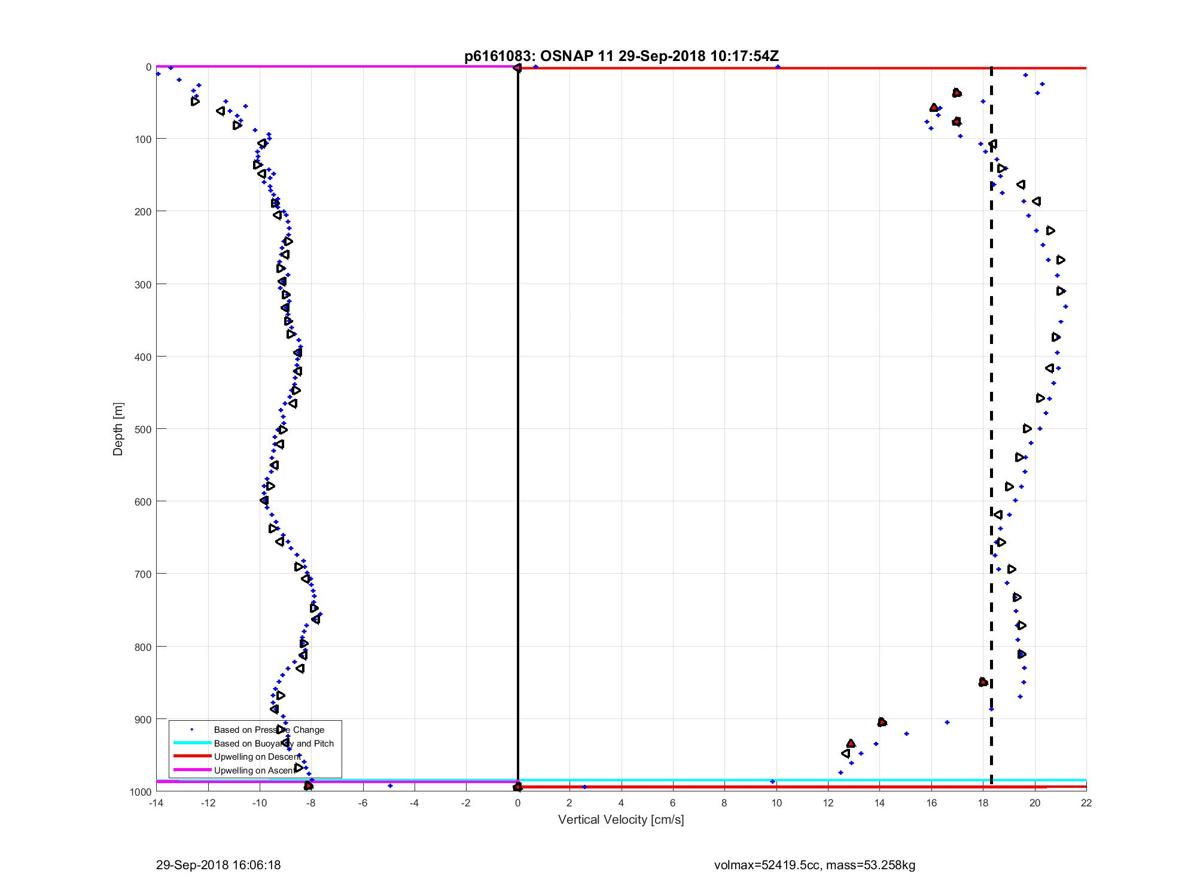Click the depth tick label 200

(x=143, y=212)
